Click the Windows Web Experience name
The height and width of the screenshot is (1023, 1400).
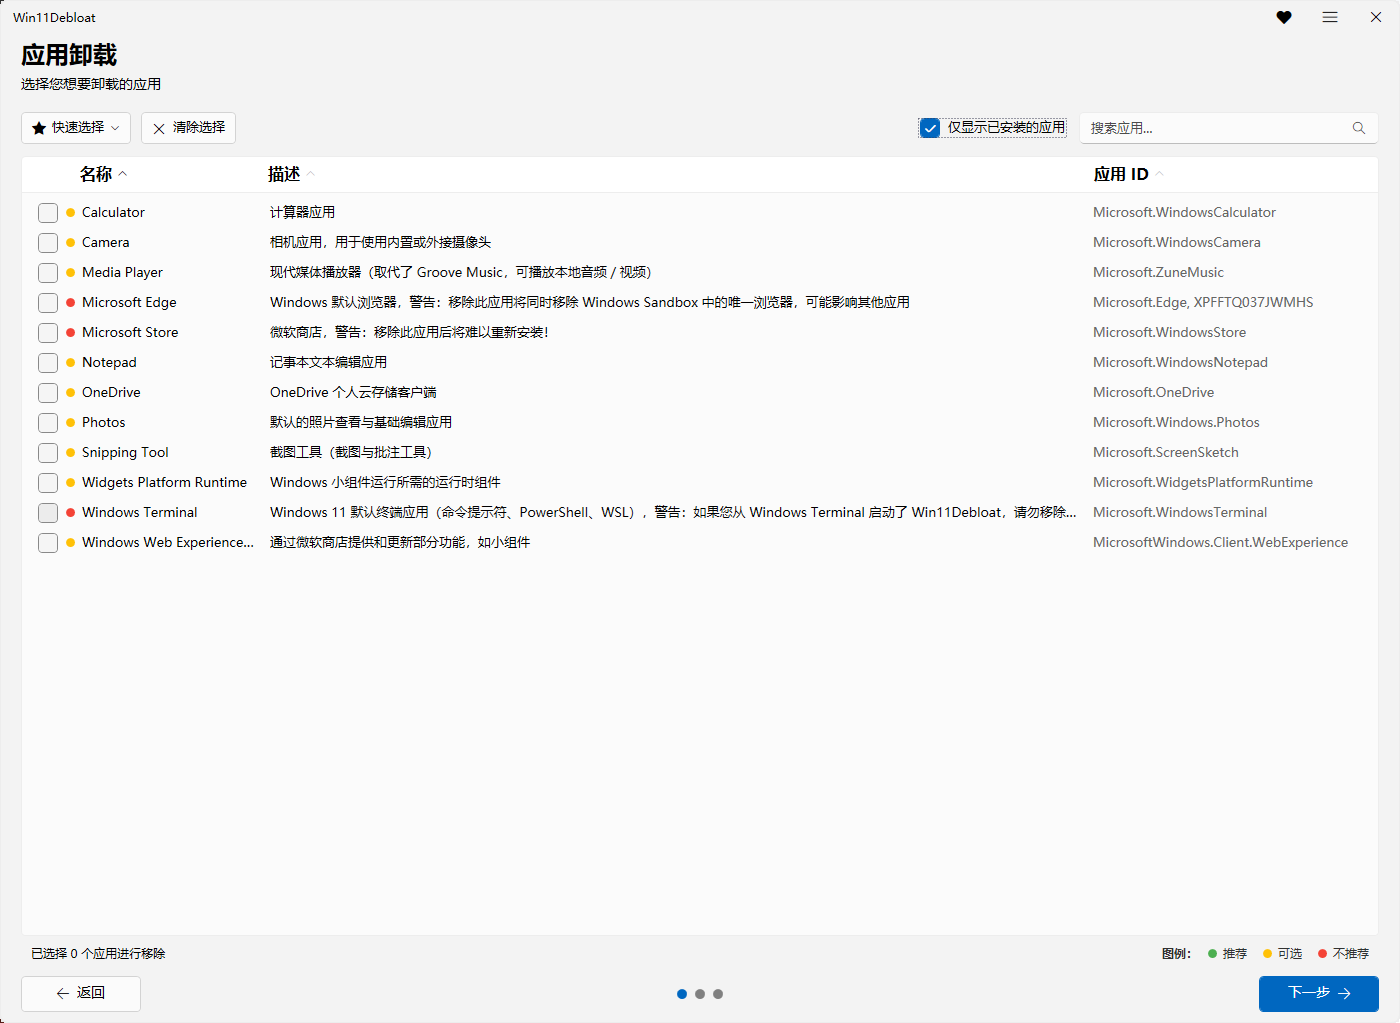168,542
